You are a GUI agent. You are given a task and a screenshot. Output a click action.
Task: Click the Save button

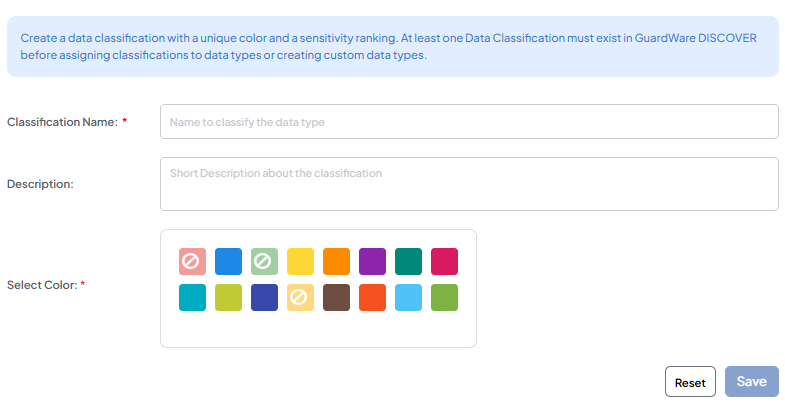(x=751, y=382)
